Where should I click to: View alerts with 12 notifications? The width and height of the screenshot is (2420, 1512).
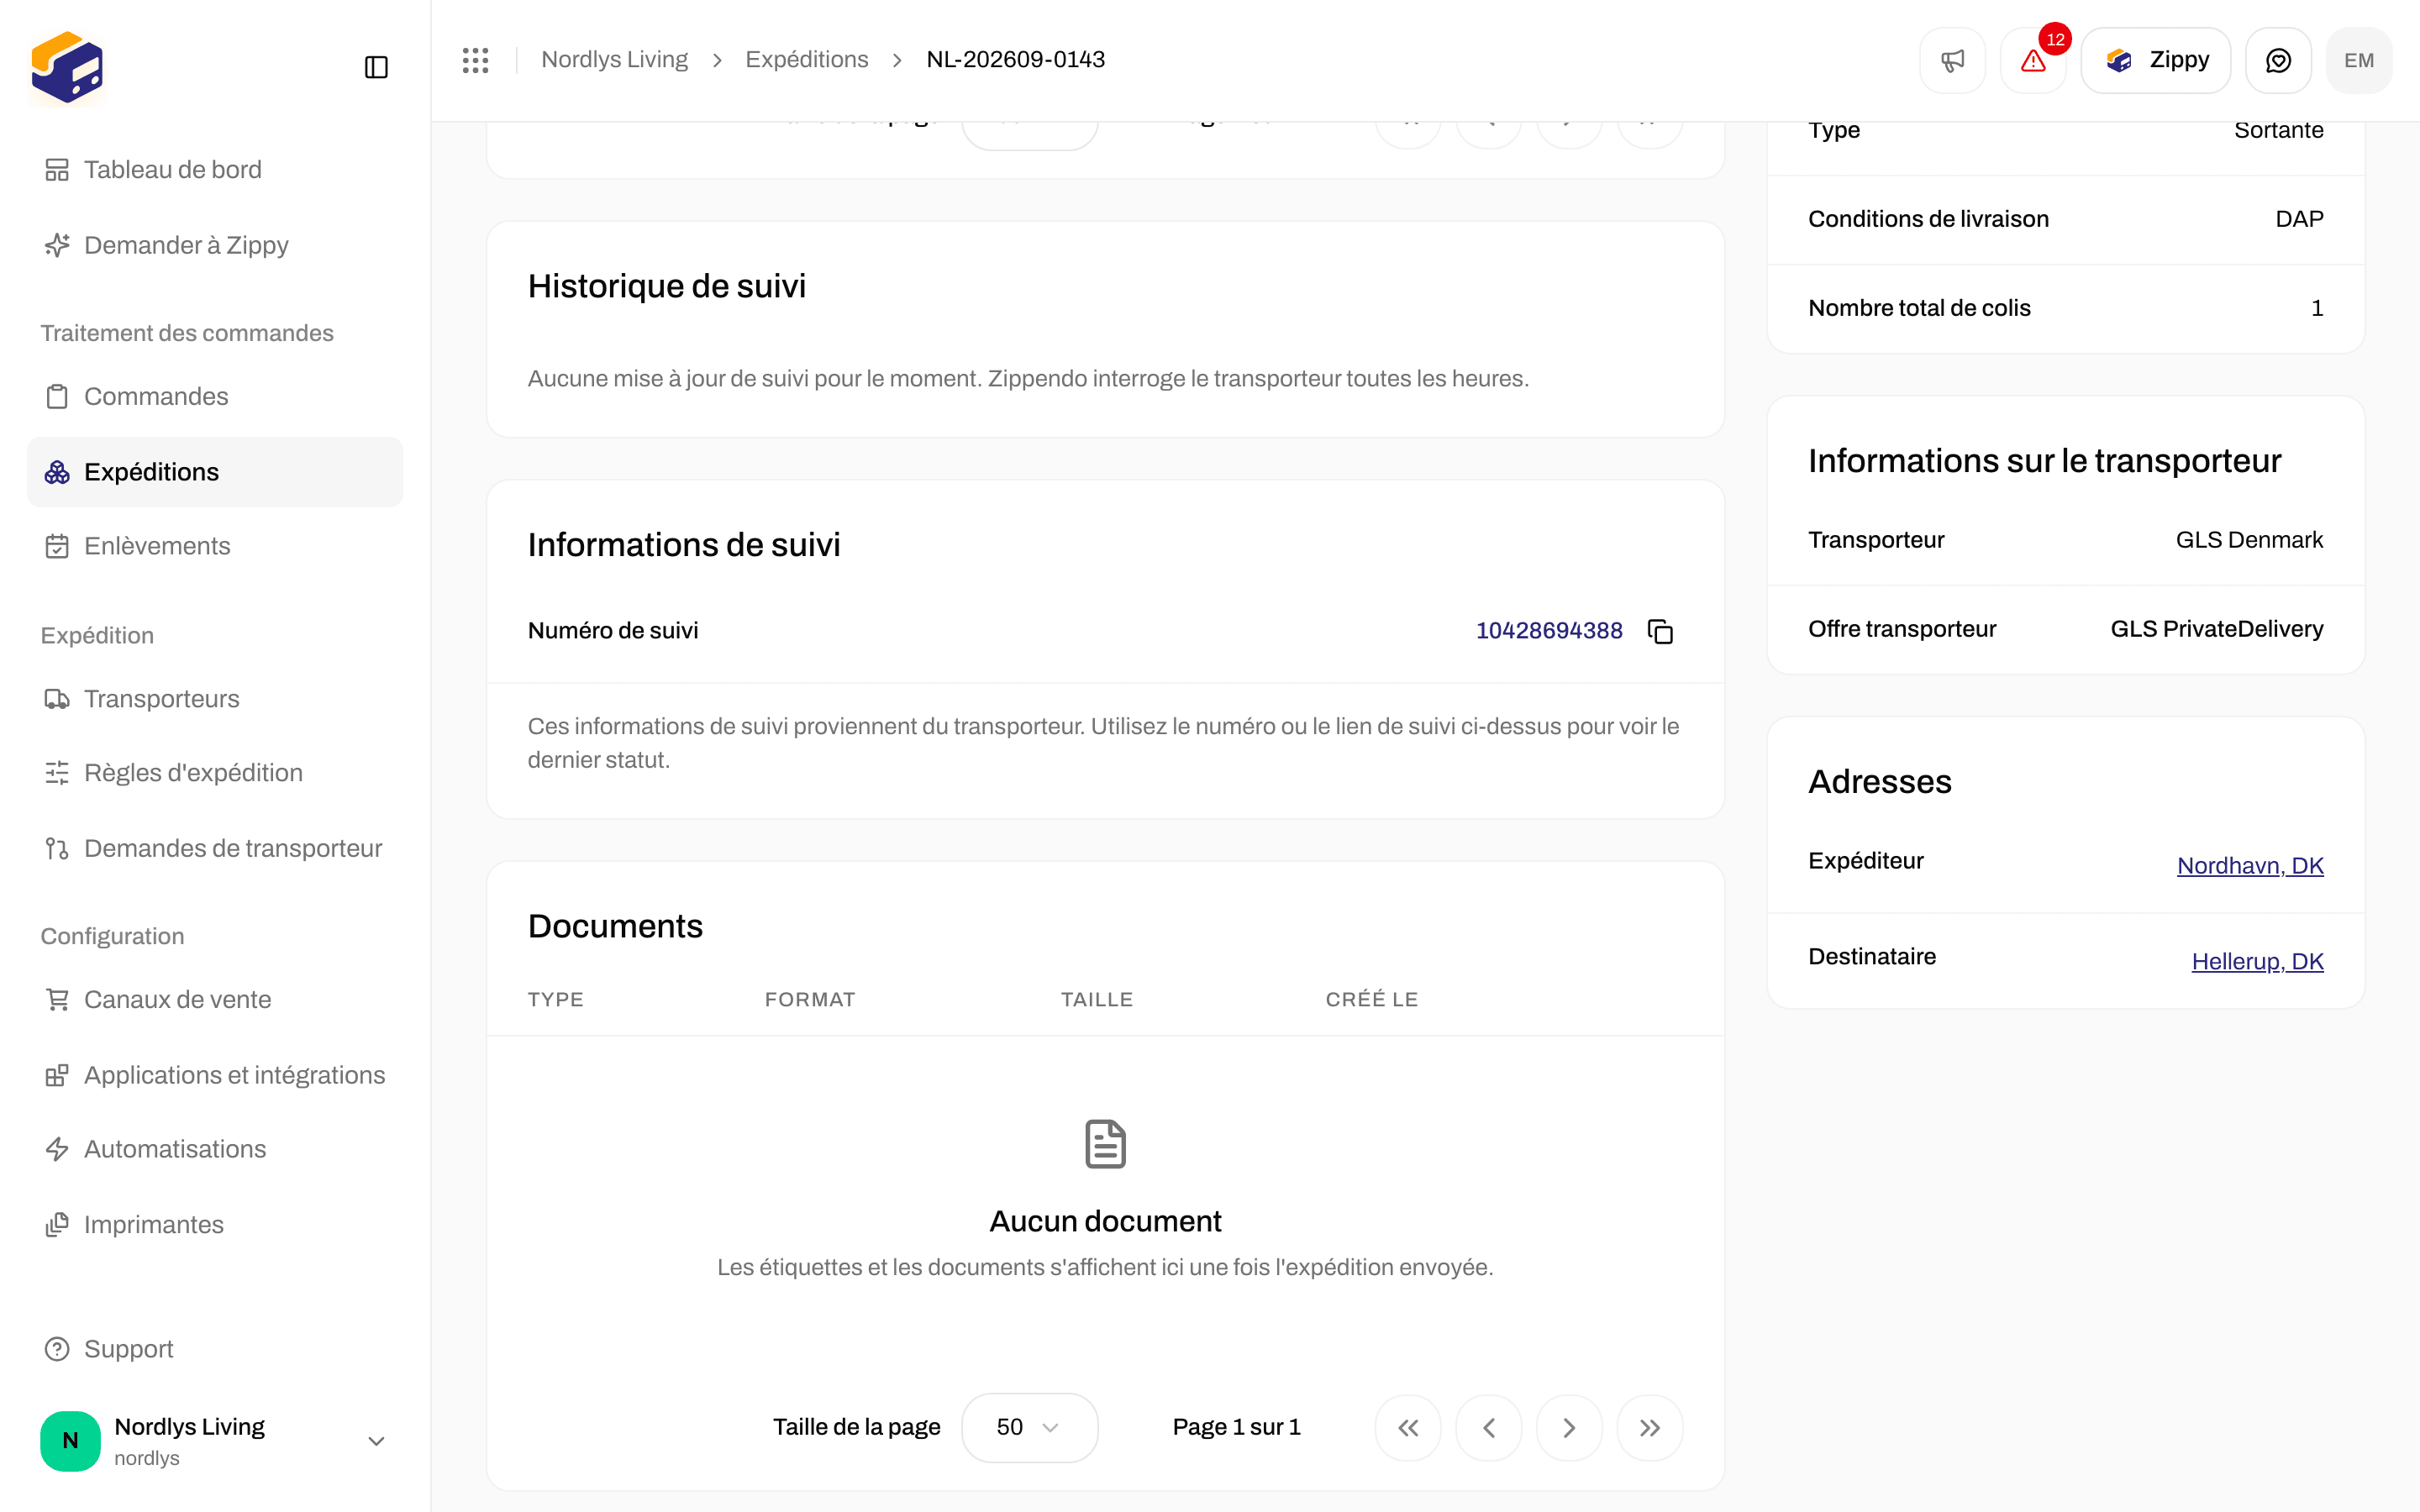pyautogui.click(x=2033, y=60)
